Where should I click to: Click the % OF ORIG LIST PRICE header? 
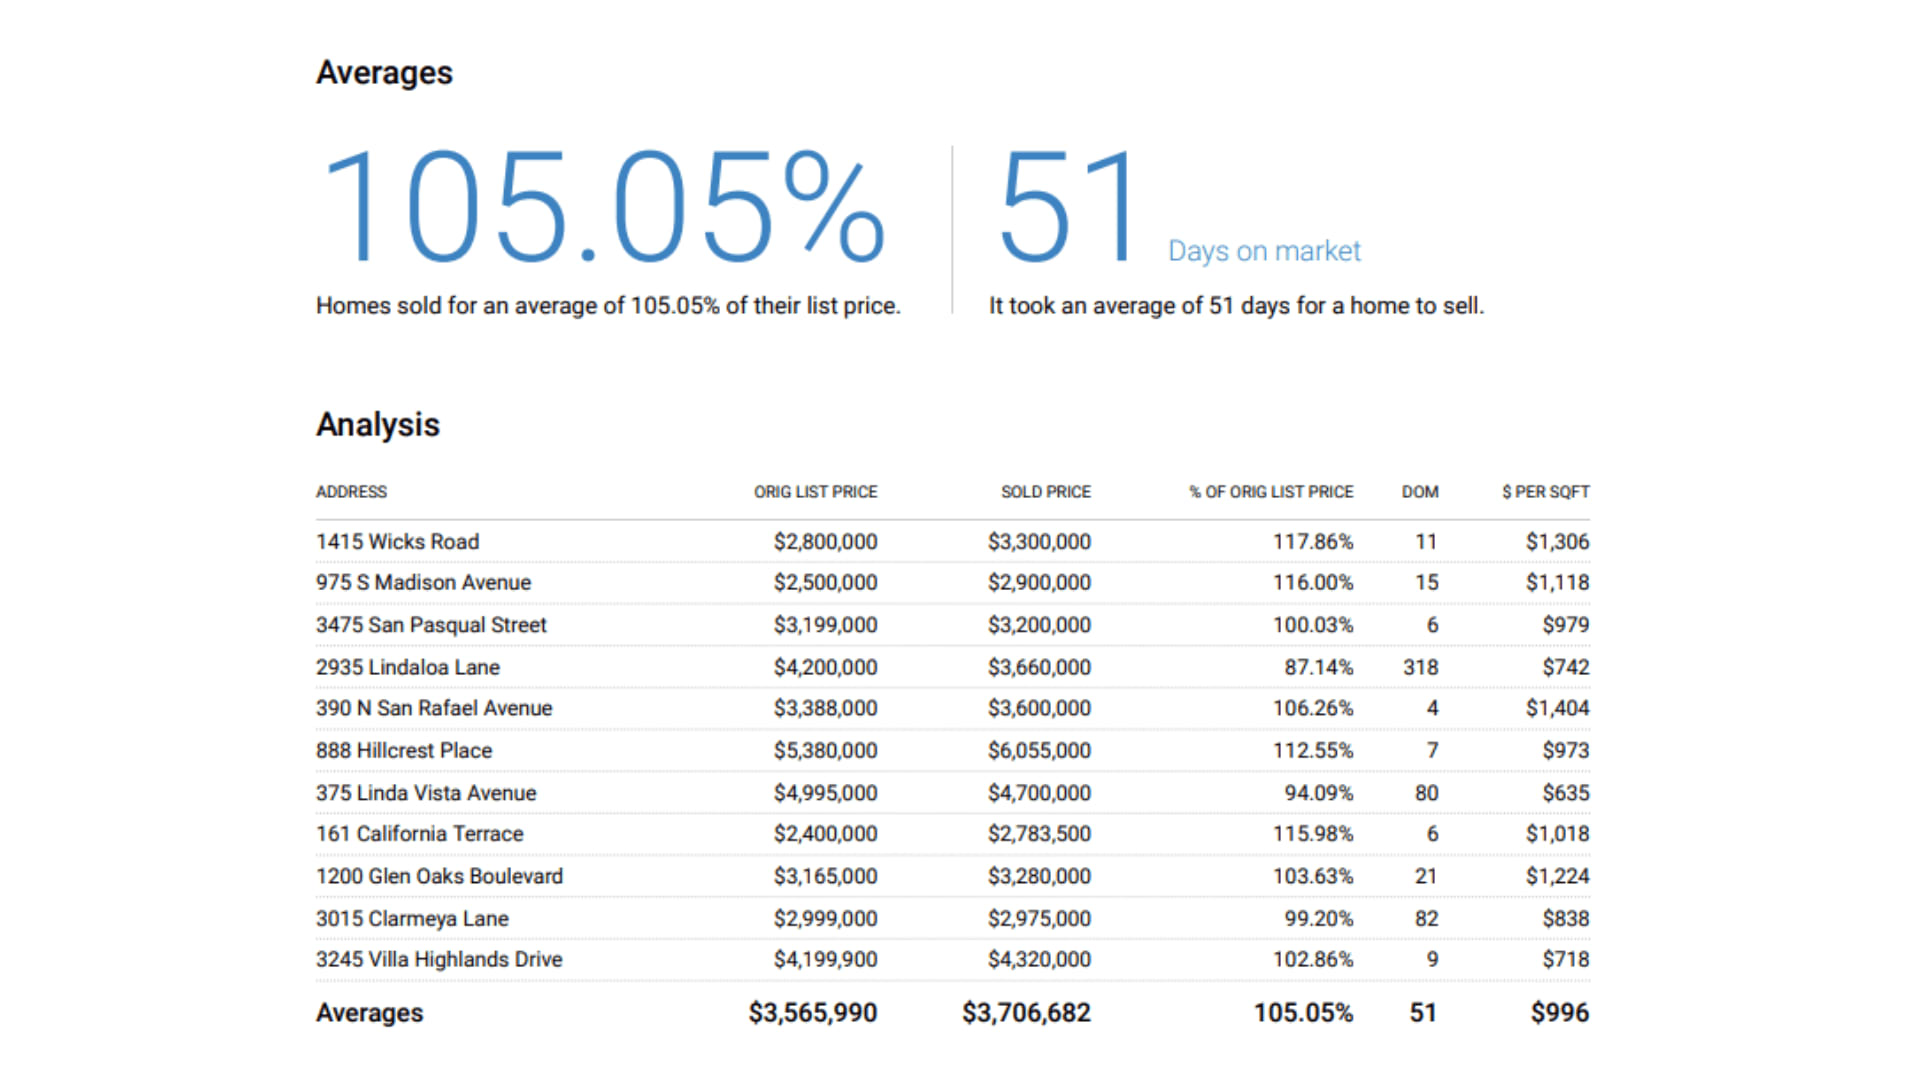(1270, 492)
